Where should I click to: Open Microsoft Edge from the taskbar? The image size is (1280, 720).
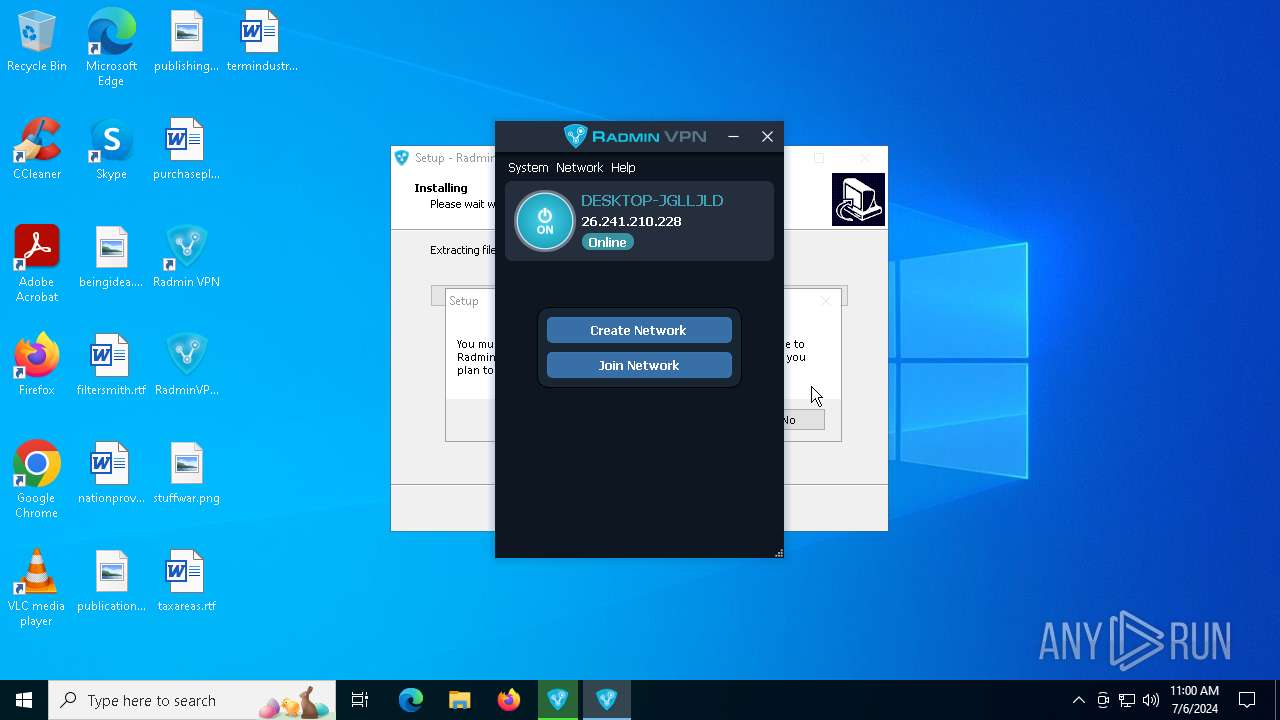click(x=411, y=700)
